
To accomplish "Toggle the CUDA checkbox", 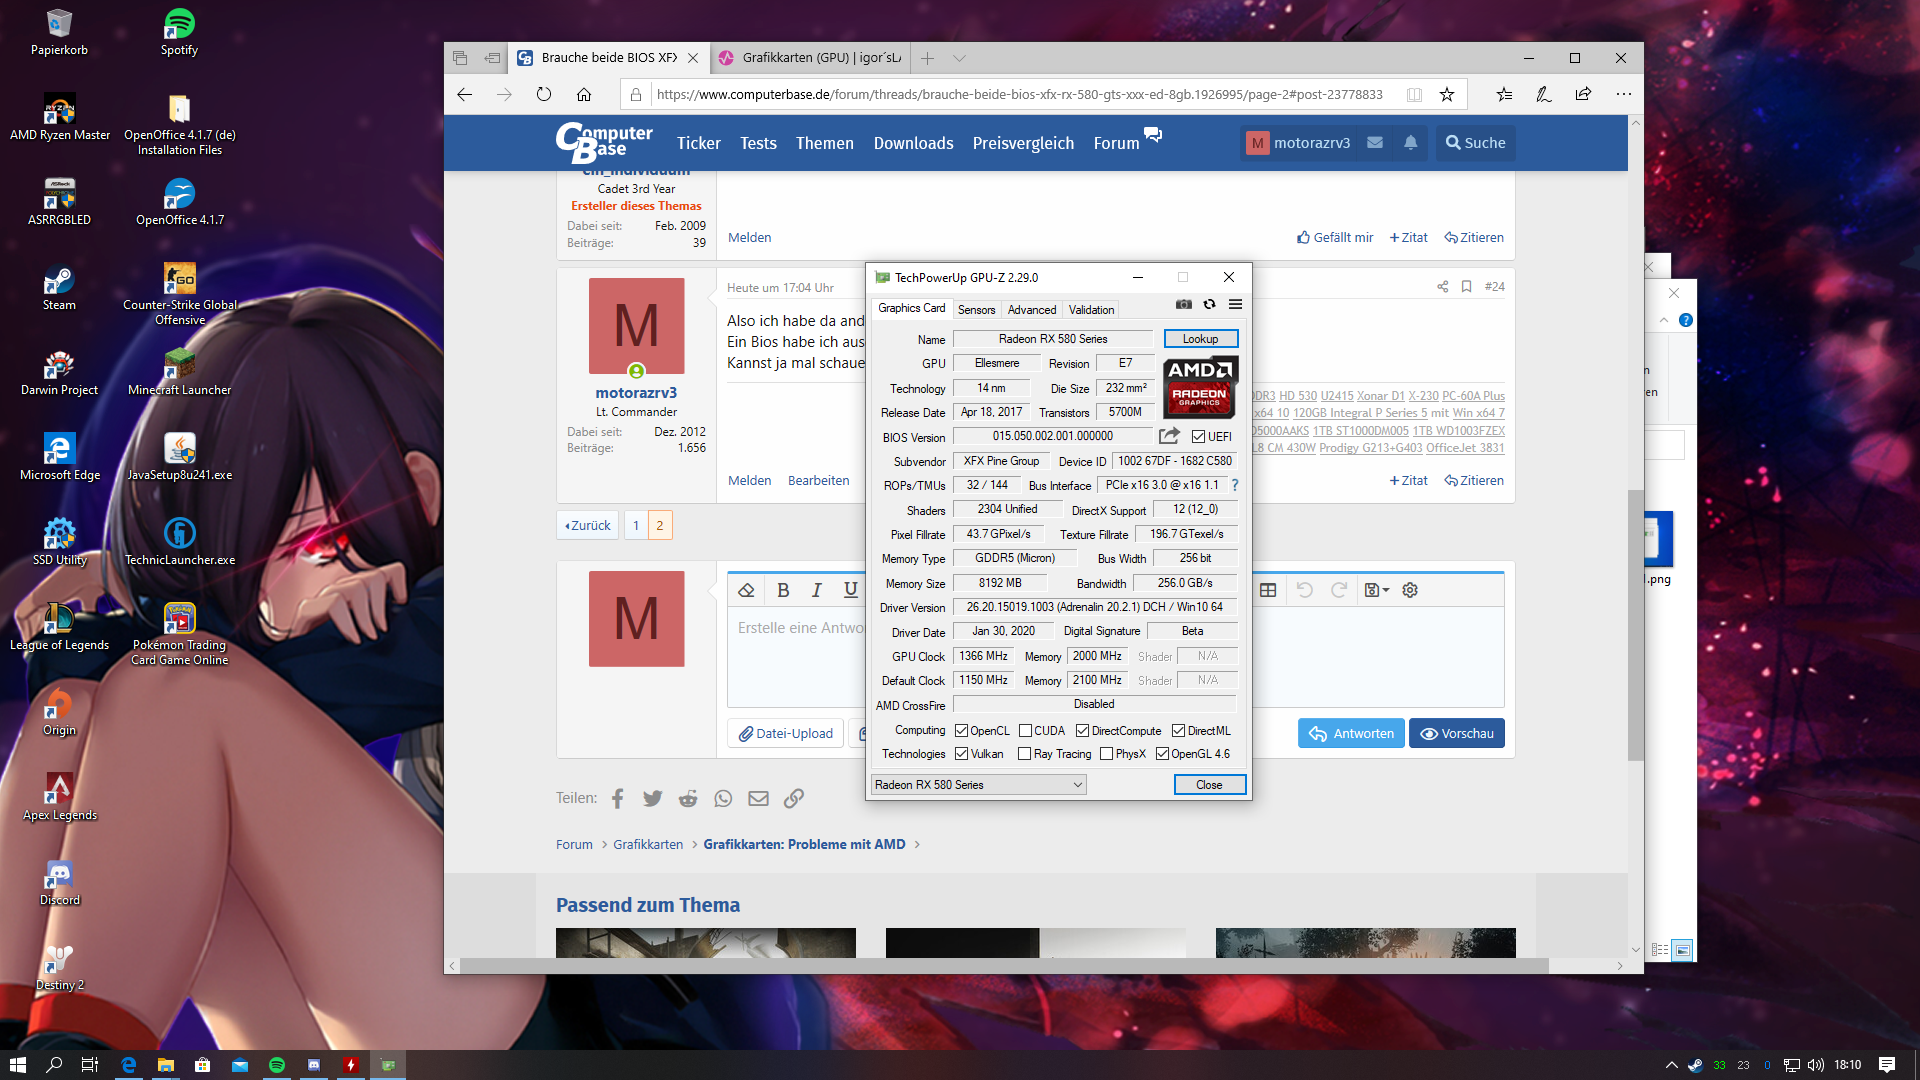I will coord(1025,731).
